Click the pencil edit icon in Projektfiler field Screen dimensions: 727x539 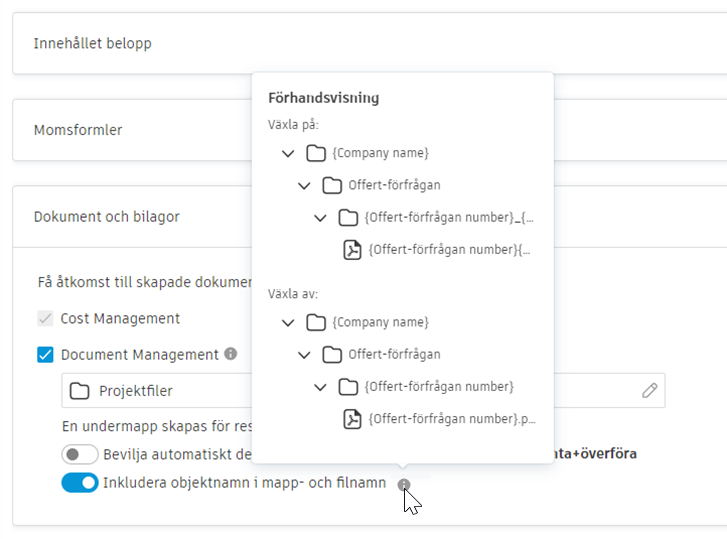(x=650, y=390)
